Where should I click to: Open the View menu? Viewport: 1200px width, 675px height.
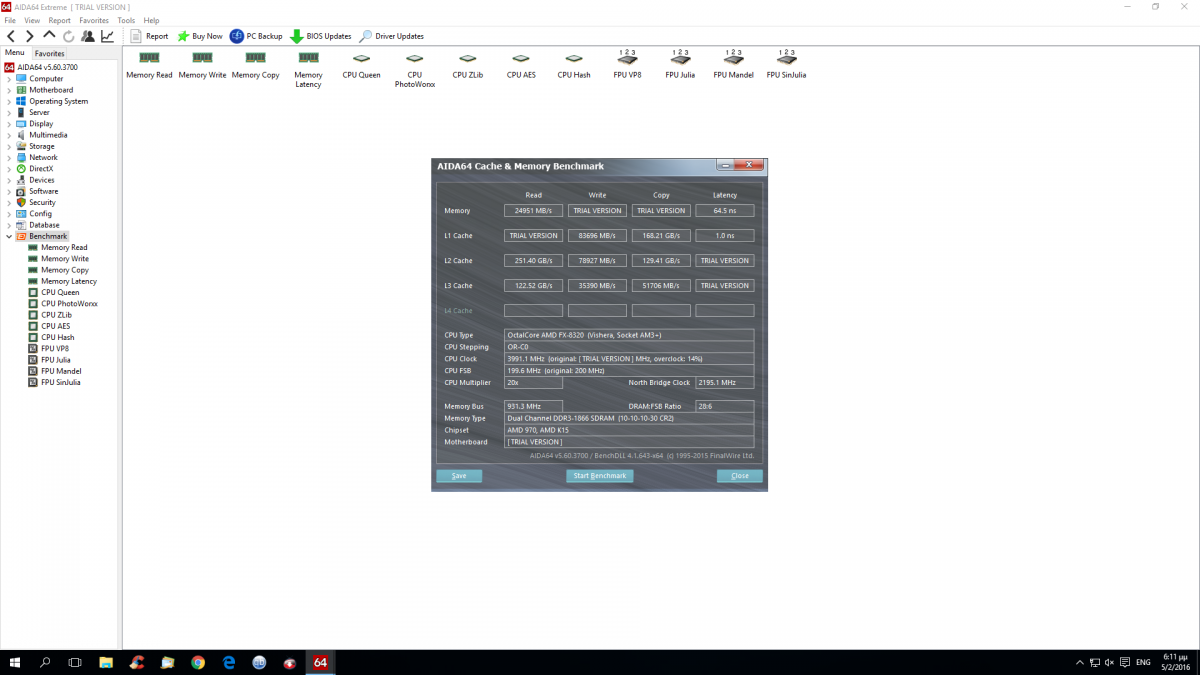(32, 20)
